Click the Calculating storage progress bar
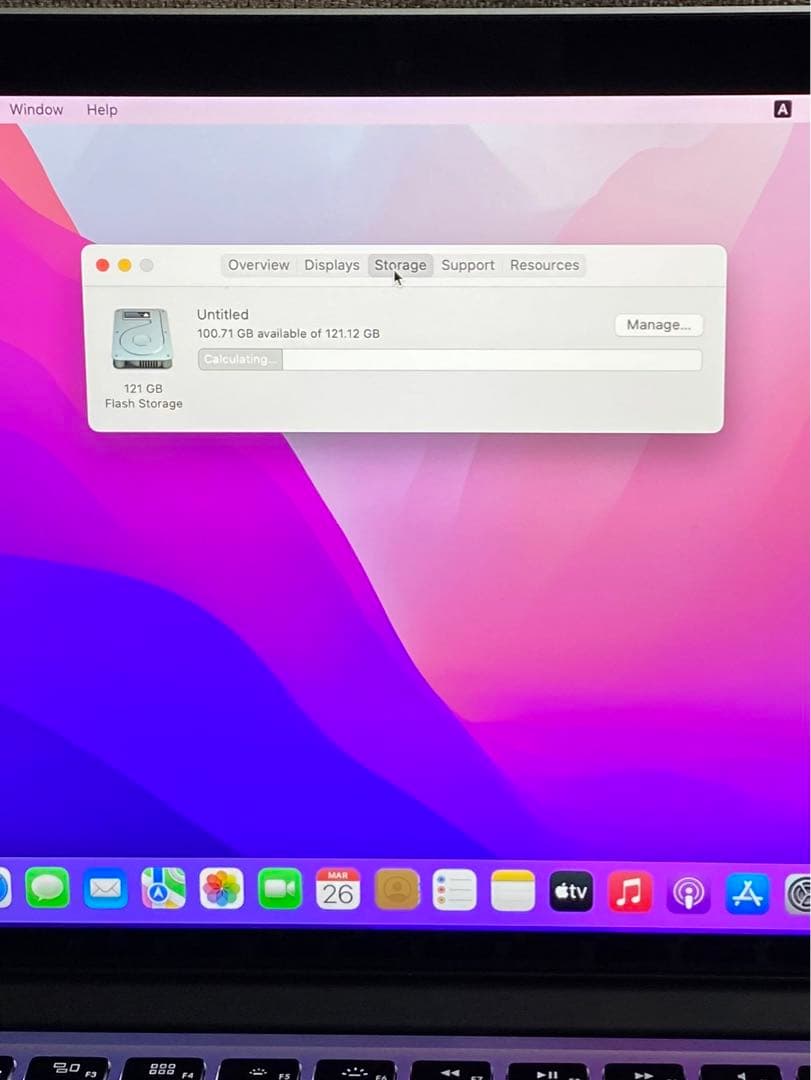Viewport: 811px width, 1080px height. pyautogui.click(x=448, y=359)
